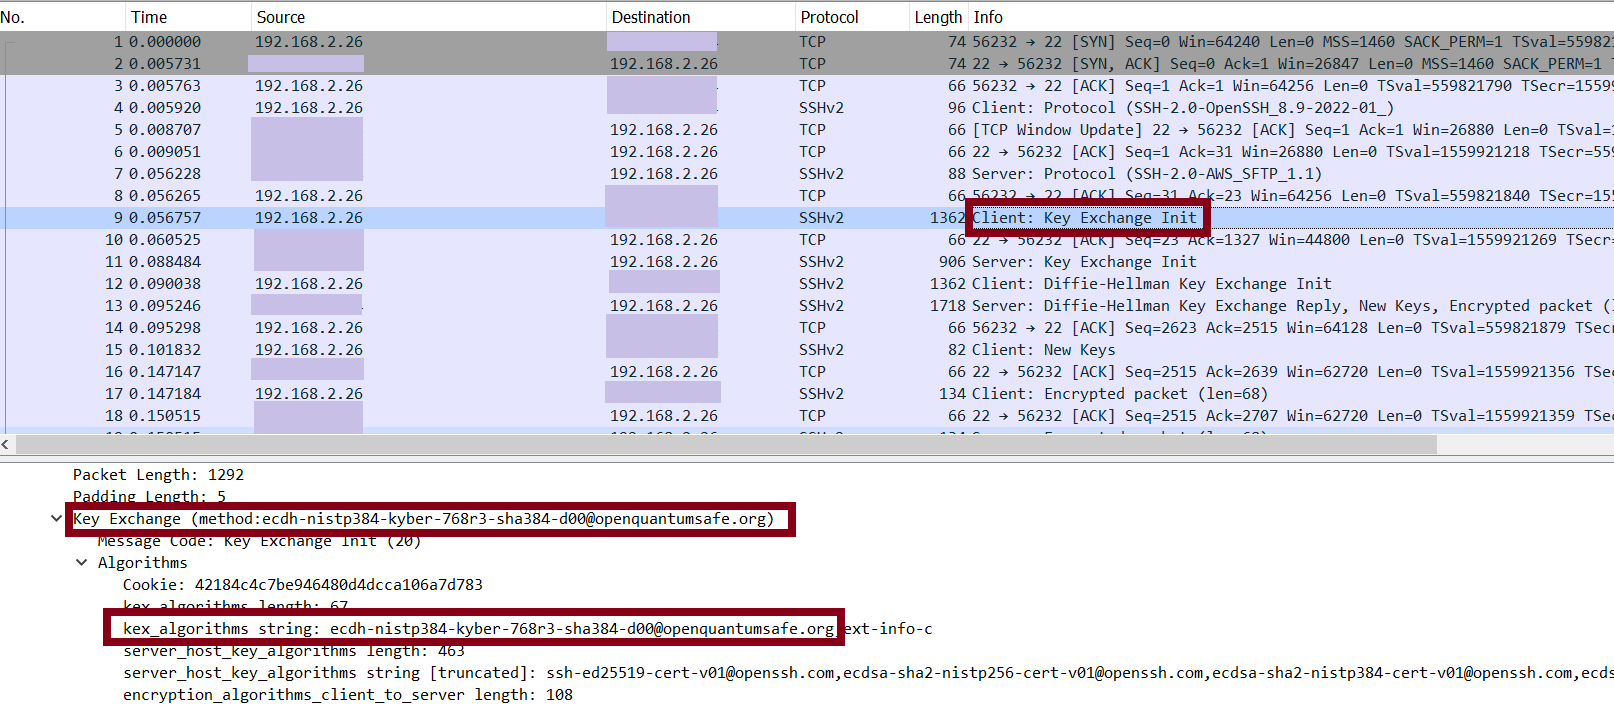The height and width of the screenshot is (709, 1614).
Task: Select the Packet Length: 1292 detail line
Action: point(158,475)
